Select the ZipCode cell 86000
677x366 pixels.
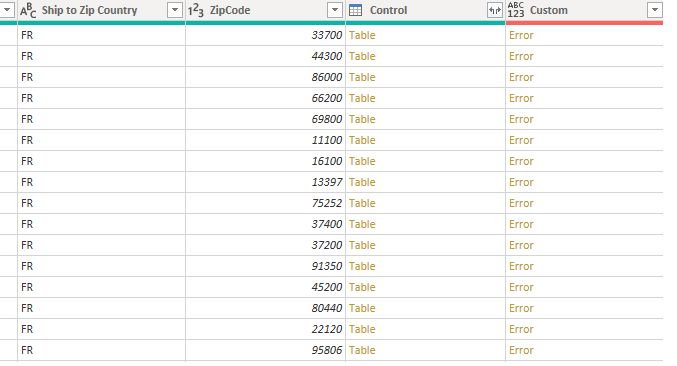[266, 77]
